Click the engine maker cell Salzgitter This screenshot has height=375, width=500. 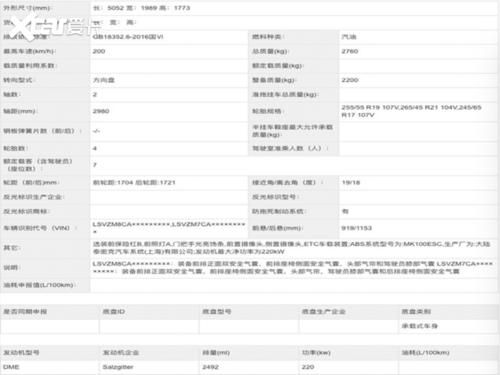pyautogui.click(x=118, y=367)
